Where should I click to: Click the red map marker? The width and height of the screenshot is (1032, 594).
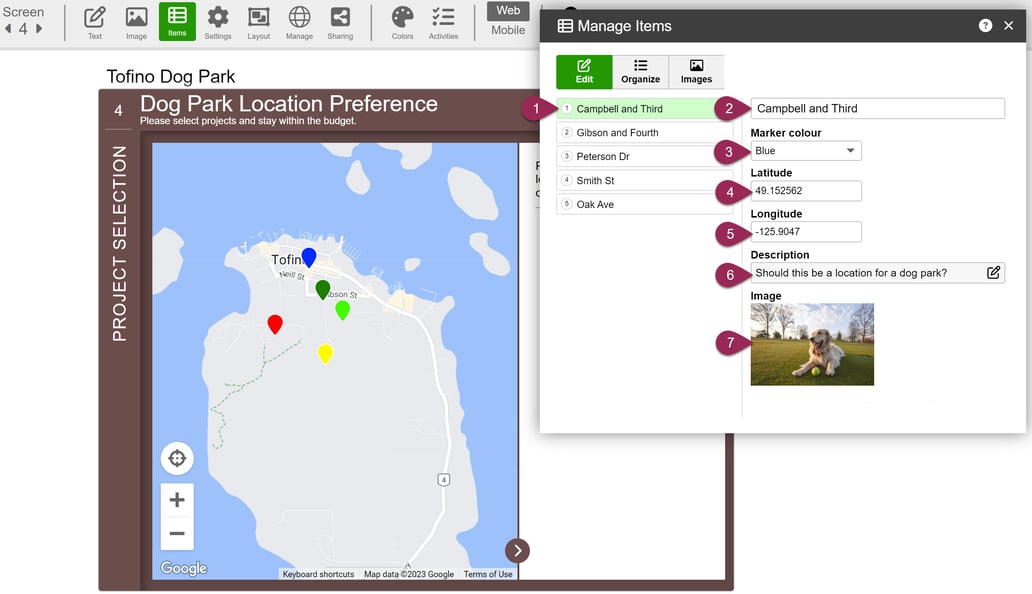click(x=275, y=324)
